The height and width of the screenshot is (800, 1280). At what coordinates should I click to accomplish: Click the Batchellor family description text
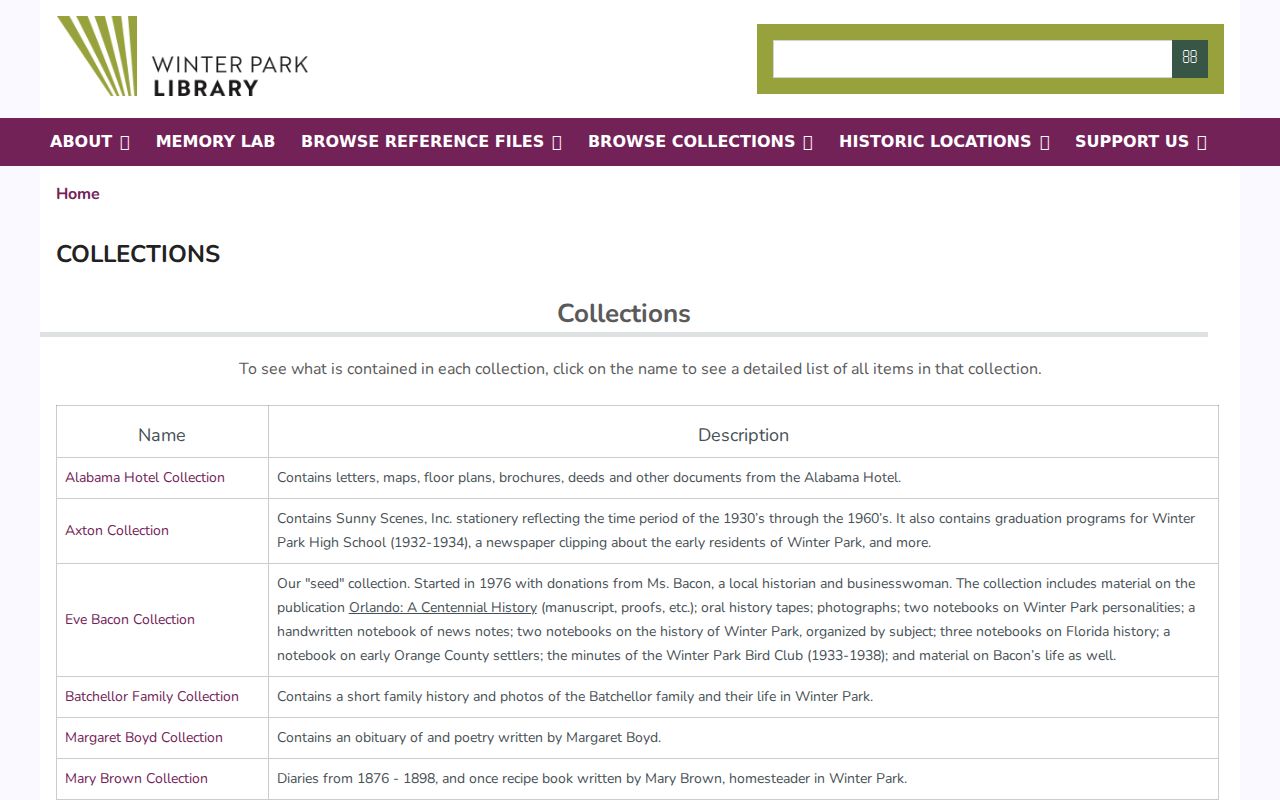coord(575,696)
